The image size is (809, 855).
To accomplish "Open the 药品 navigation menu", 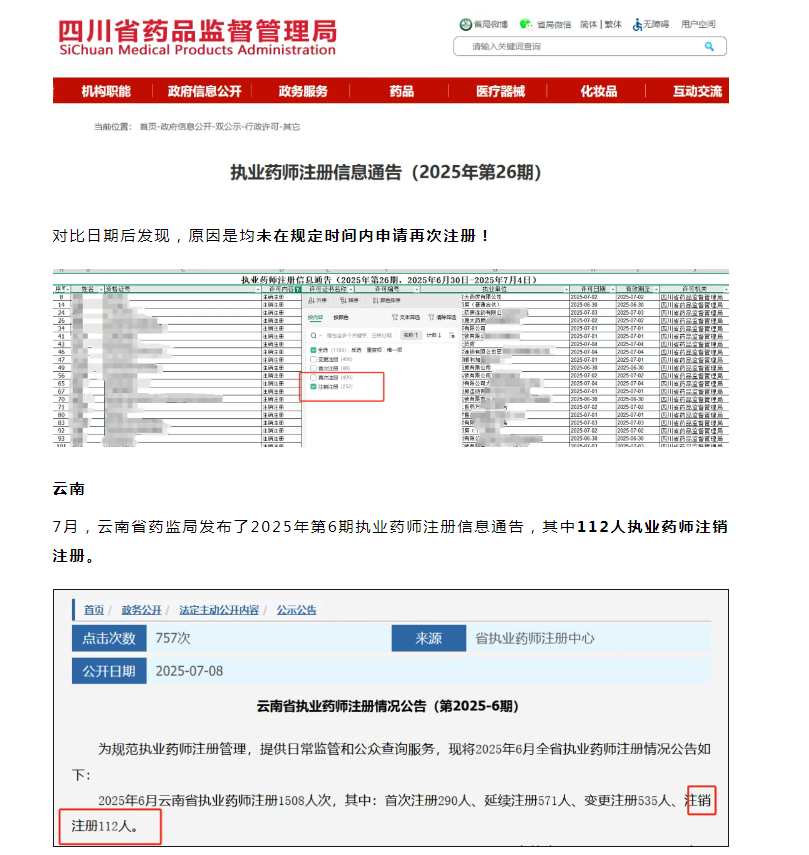I will 401,91.
